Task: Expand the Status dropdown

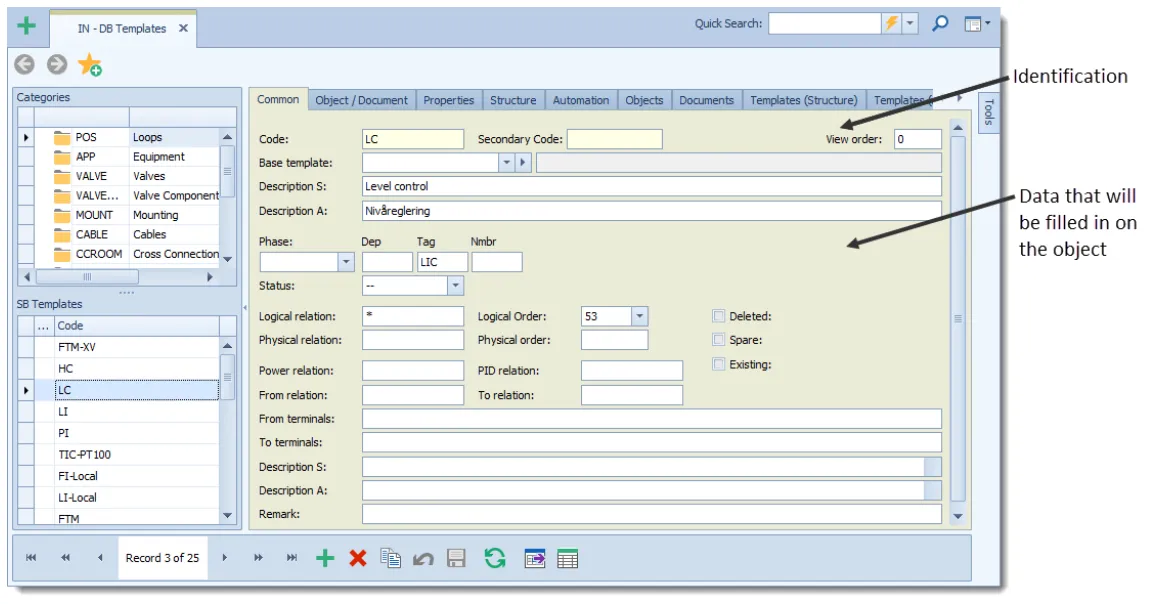Action: coord(455,286)
